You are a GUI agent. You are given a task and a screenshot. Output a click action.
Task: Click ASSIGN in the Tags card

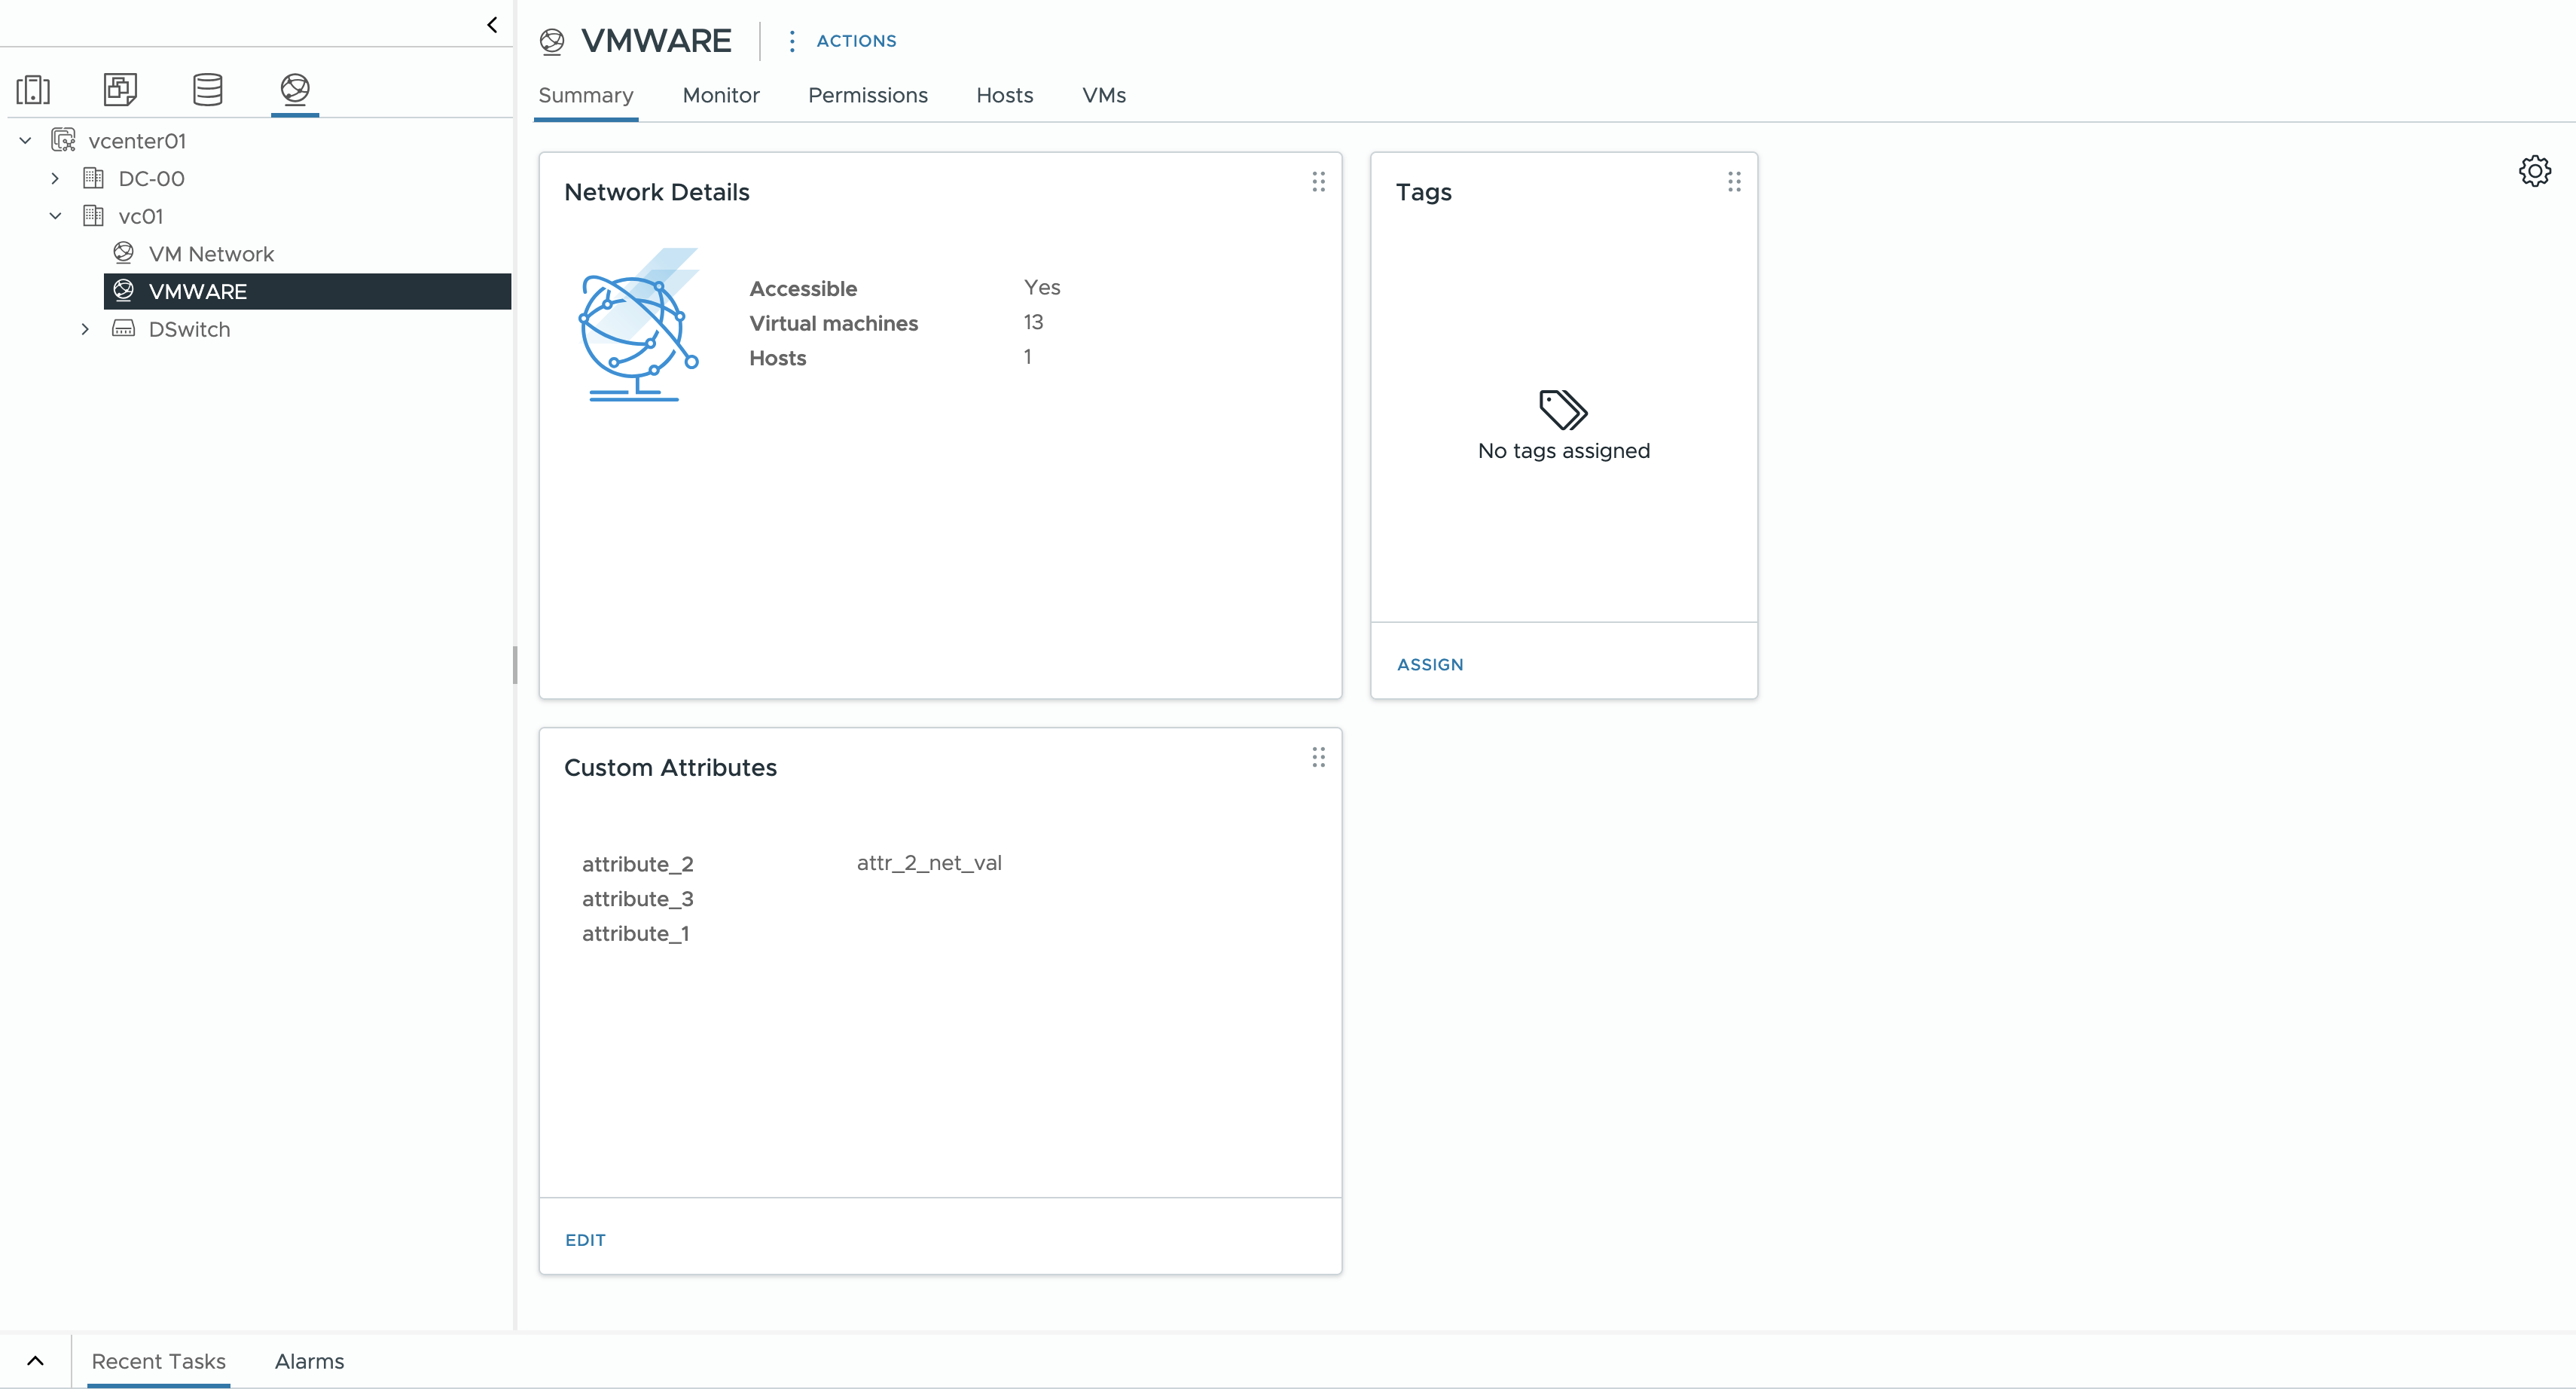coord(1429,665)
